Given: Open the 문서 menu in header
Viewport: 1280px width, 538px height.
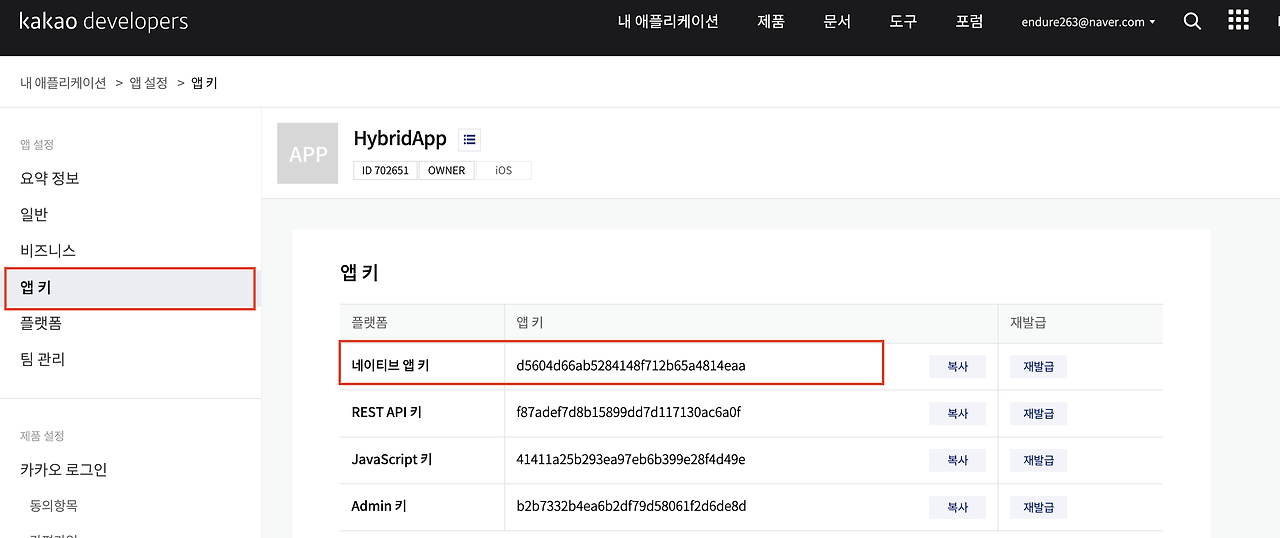Looking at the screenshot, I should 837,21.
